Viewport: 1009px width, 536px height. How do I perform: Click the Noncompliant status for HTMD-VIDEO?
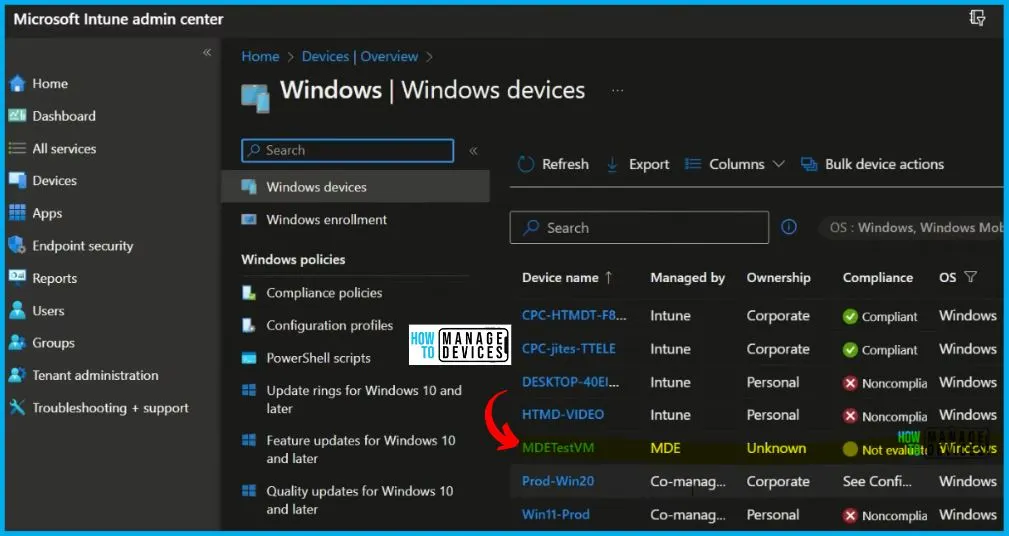tap(885, 416)
